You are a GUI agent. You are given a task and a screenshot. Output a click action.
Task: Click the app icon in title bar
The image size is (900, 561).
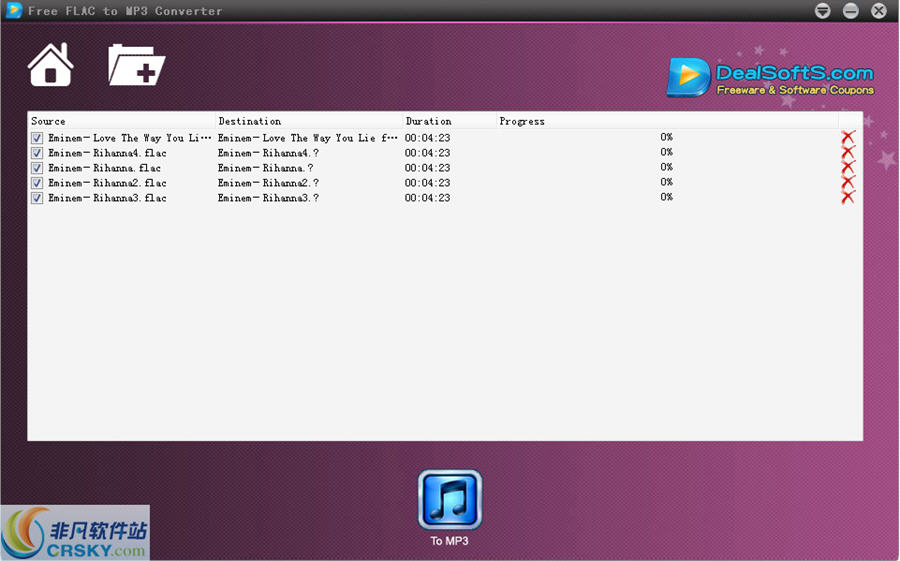(14, 10)
